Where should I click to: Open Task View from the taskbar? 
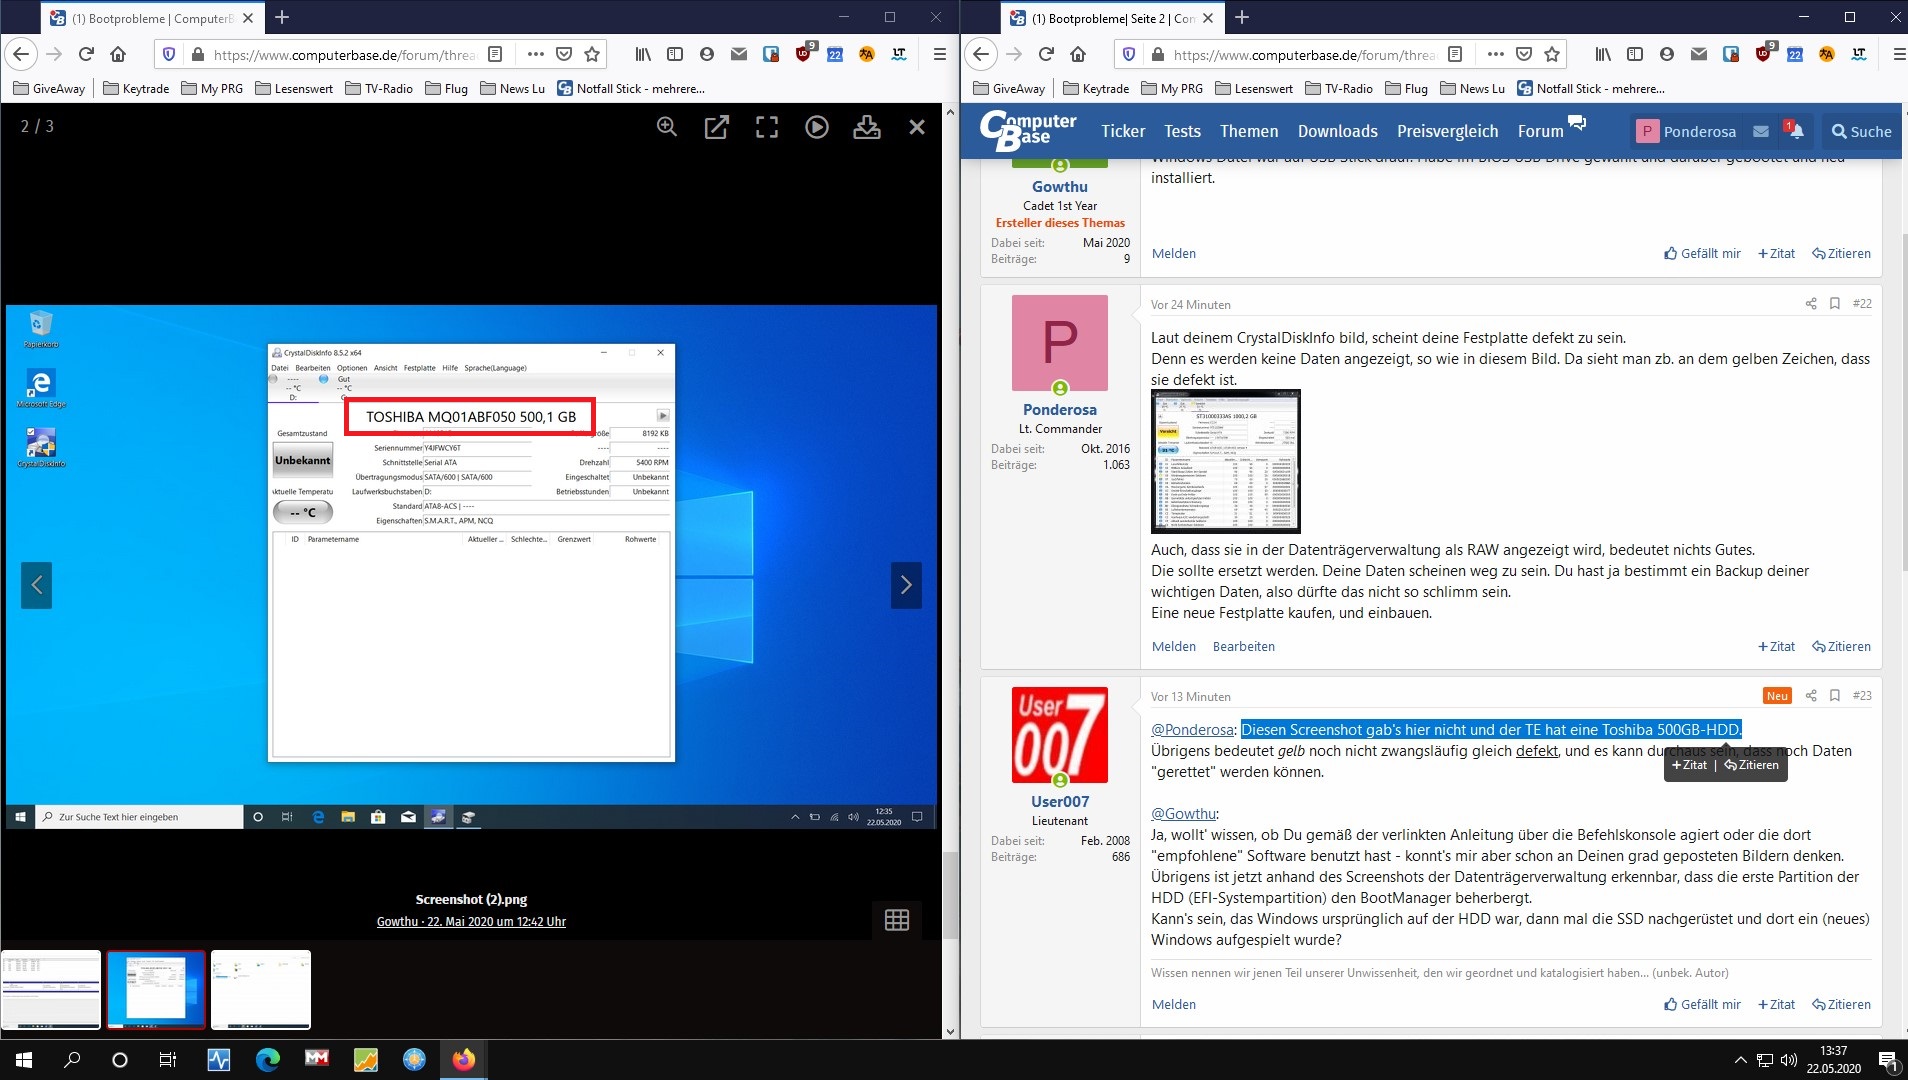168,1060
